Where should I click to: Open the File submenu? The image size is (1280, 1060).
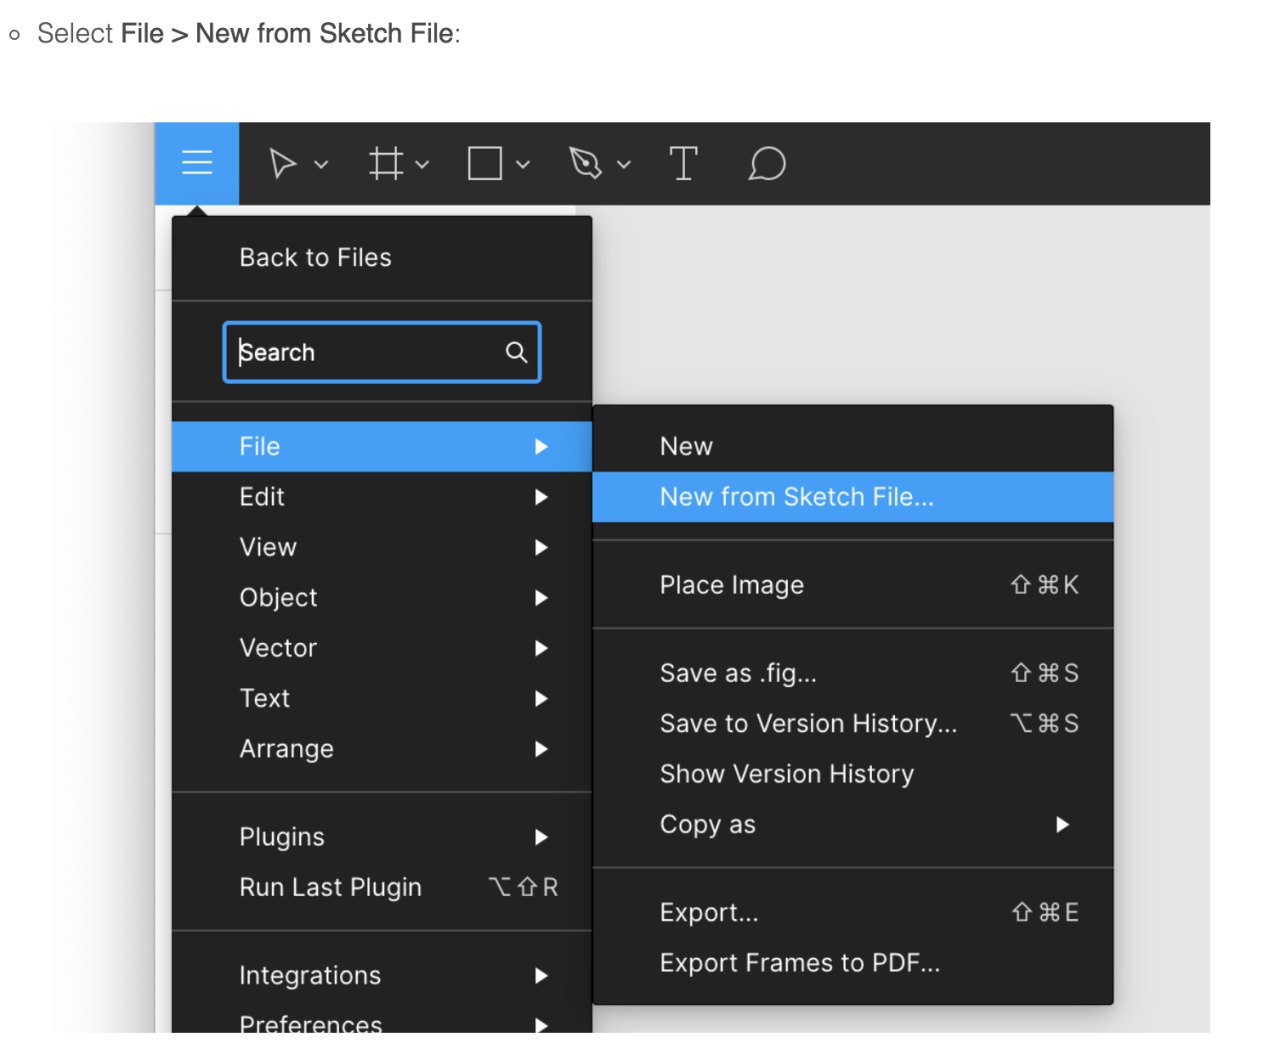382,446
